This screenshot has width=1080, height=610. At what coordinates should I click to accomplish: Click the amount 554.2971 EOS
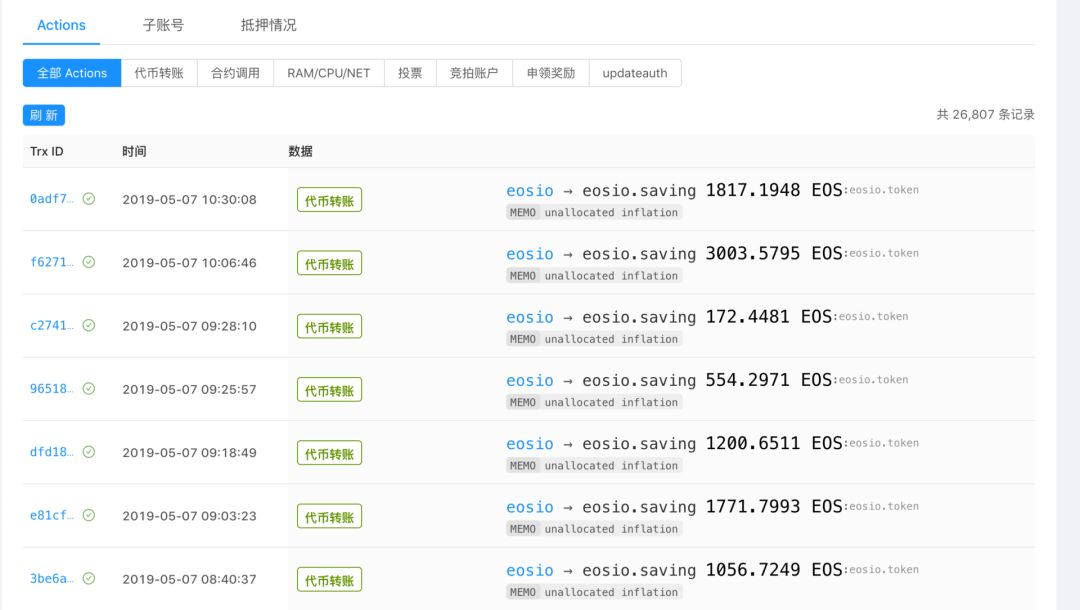[x=769, y=380]
